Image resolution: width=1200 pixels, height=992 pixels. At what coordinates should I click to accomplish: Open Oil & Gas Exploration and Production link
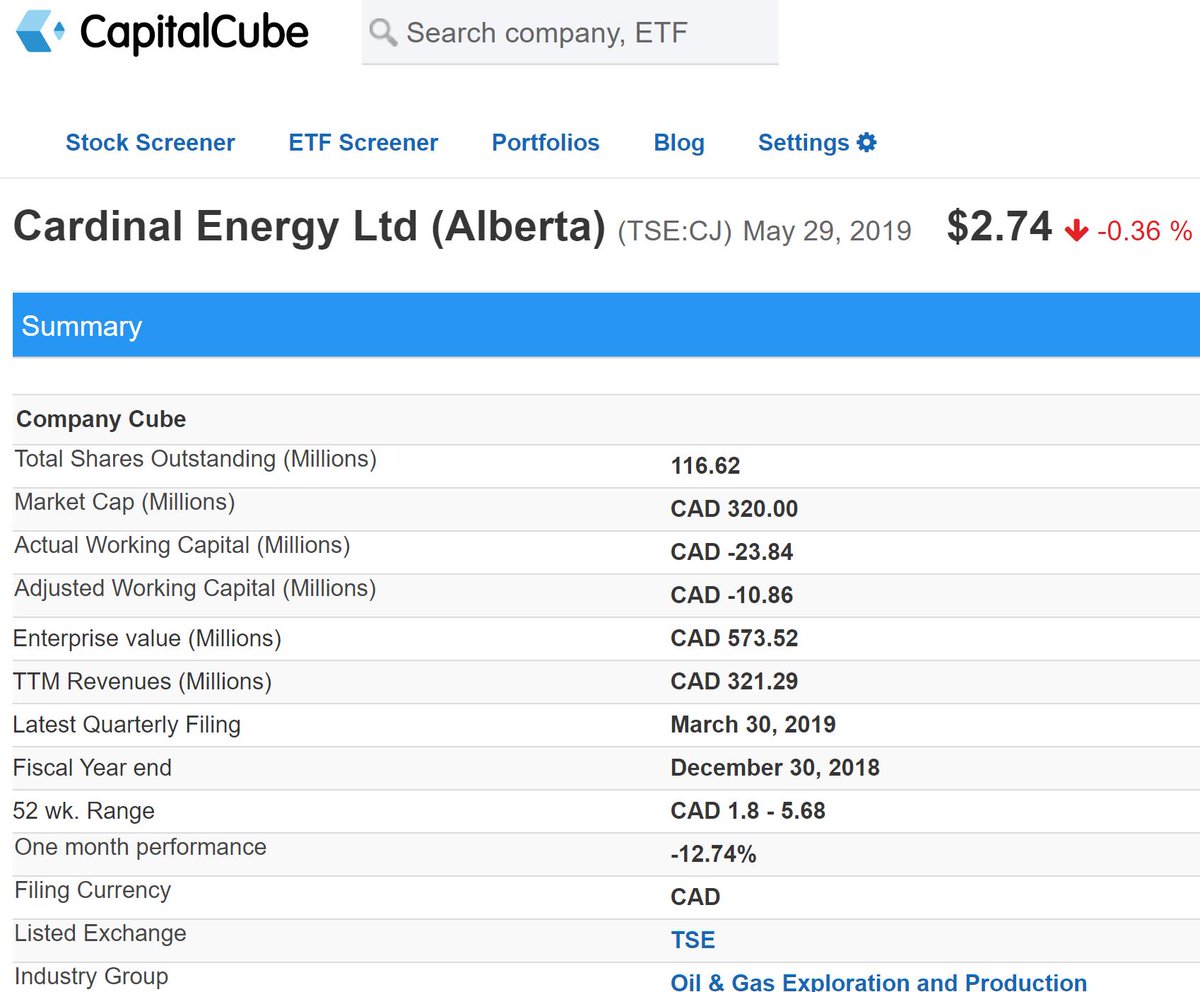(879, 982)
